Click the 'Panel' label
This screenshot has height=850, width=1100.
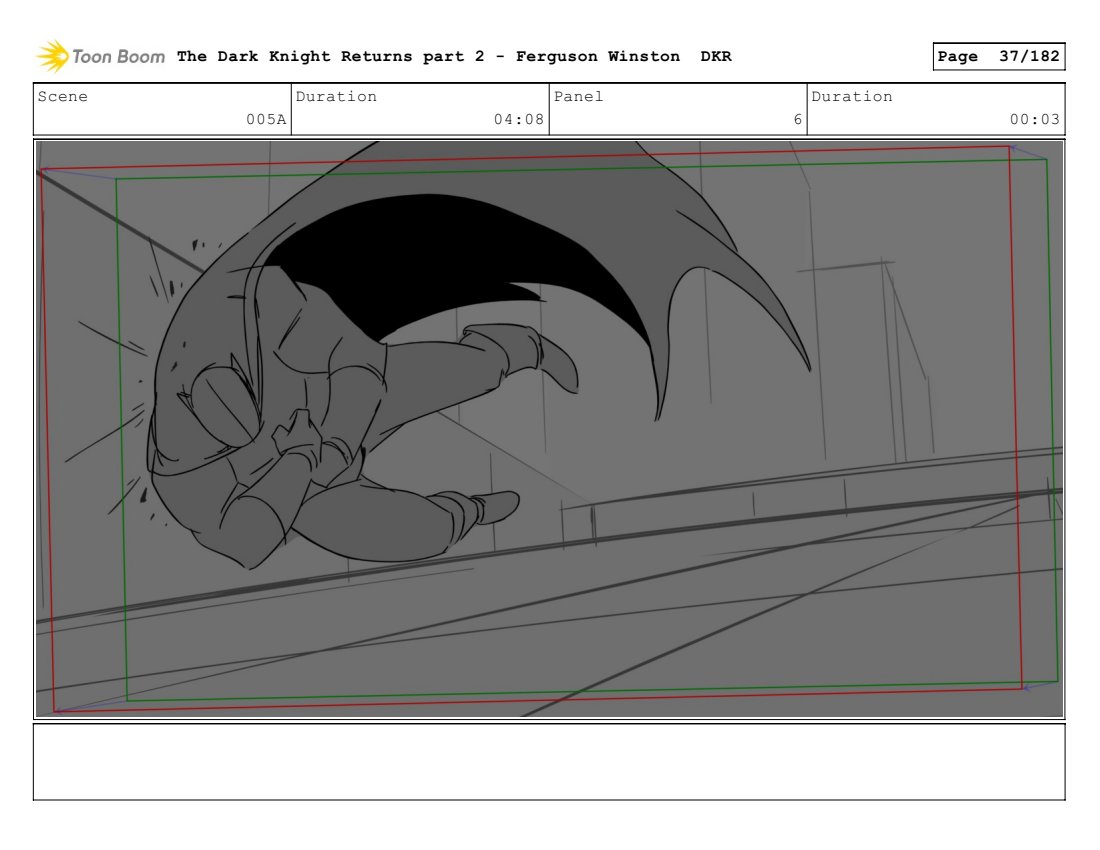(x=578, y=96)
